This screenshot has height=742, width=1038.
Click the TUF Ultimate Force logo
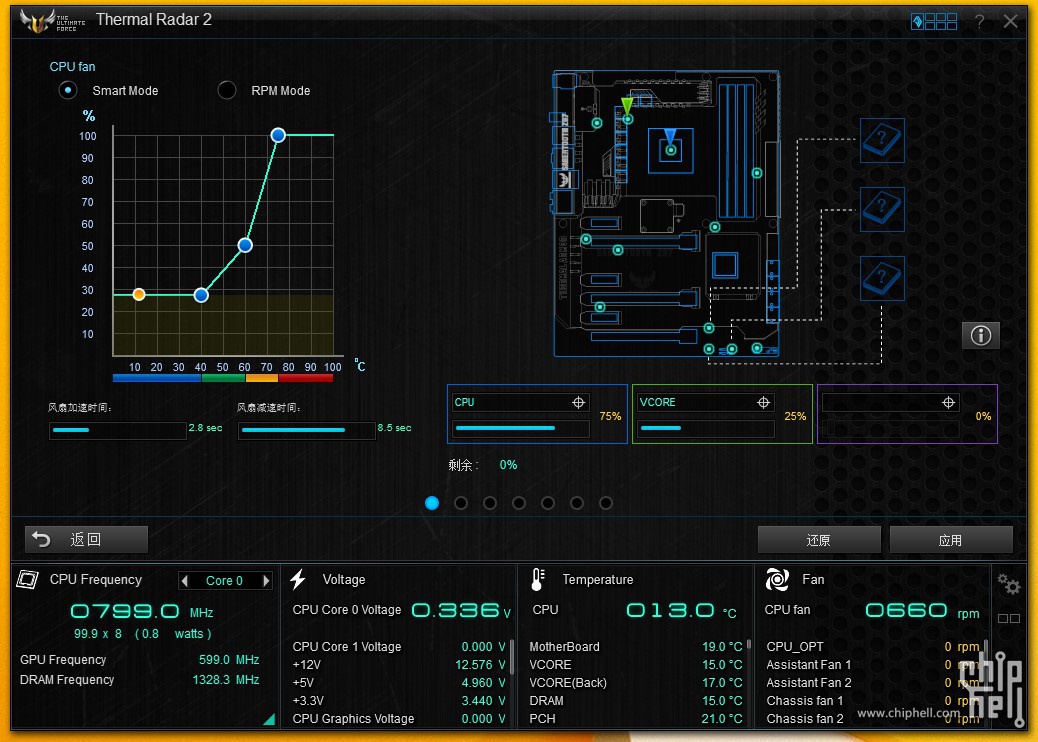(x=53, y=21)
